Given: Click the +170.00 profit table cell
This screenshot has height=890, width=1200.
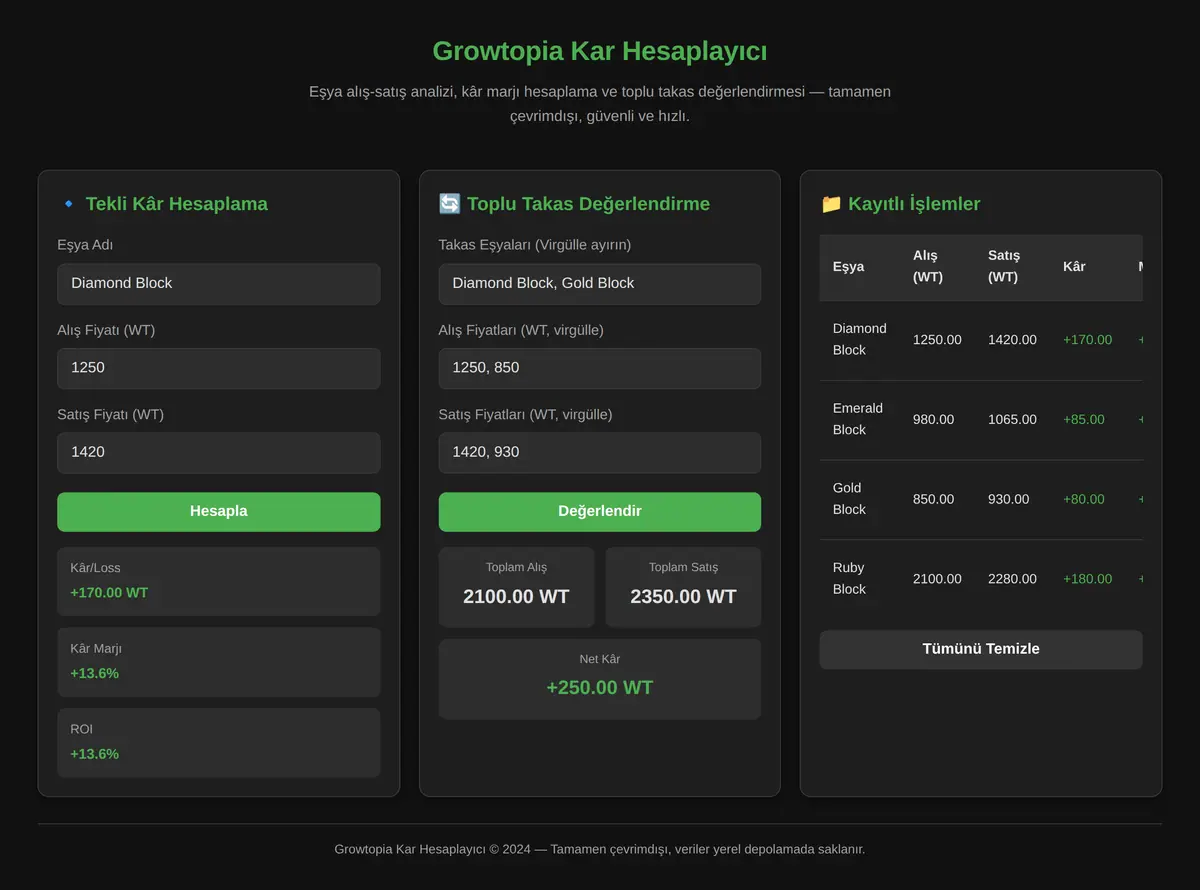Looking at the screenshot, I should (x=1087, y=340).
